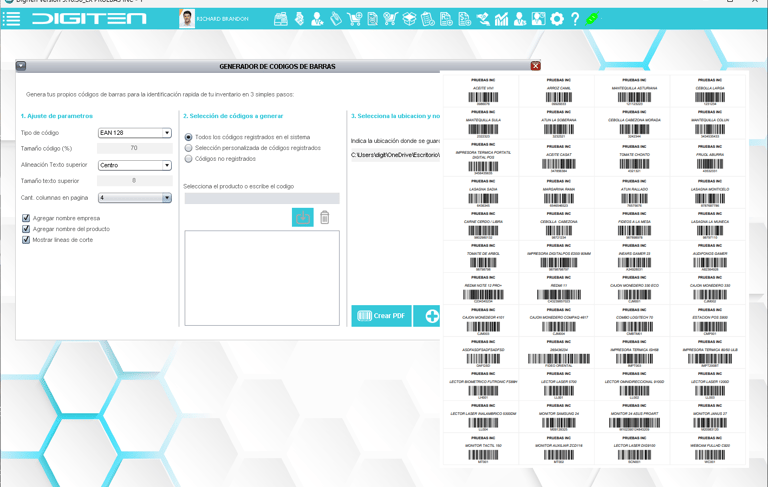768x487 pixels.
Task: Click the '3. Selecciona la ubicacion' heading
Action: point(395,116)
